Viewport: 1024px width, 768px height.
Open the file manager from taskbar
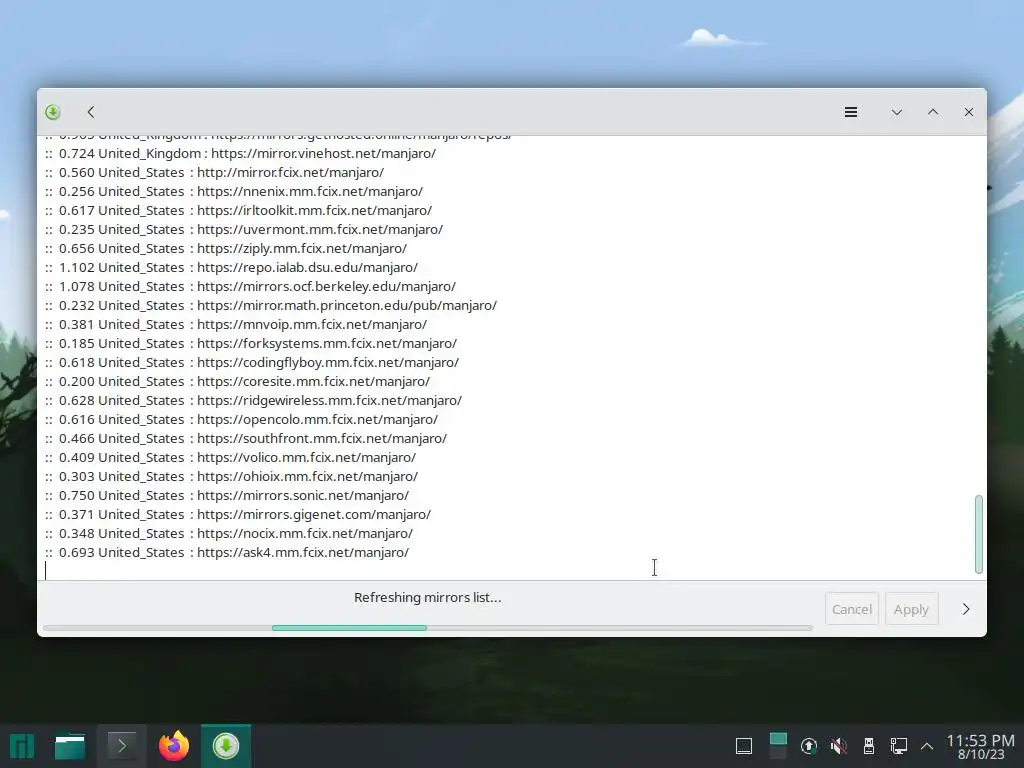click(70, 746)
